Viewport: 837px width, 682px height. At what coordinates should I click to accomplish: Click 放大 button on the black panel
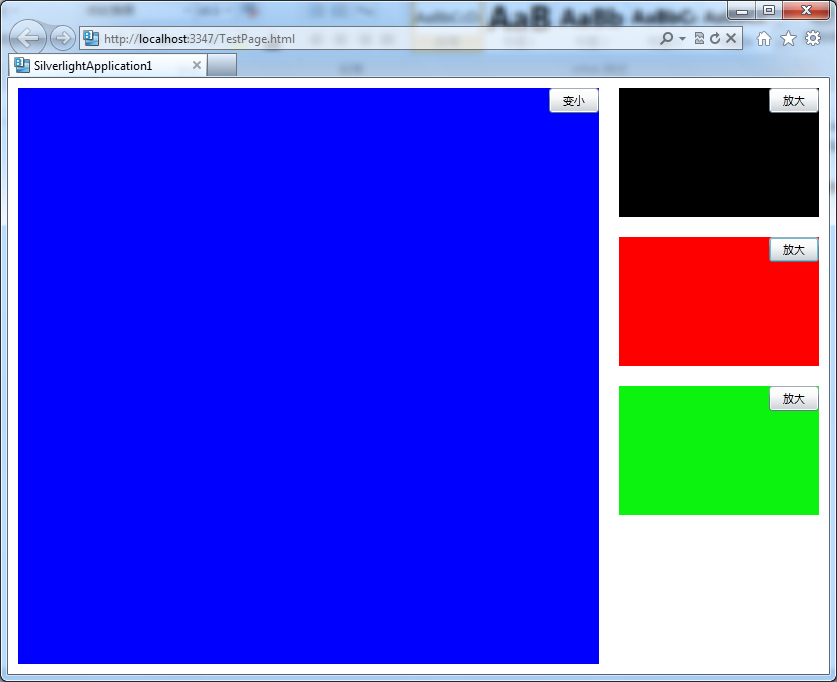(794, 100)
